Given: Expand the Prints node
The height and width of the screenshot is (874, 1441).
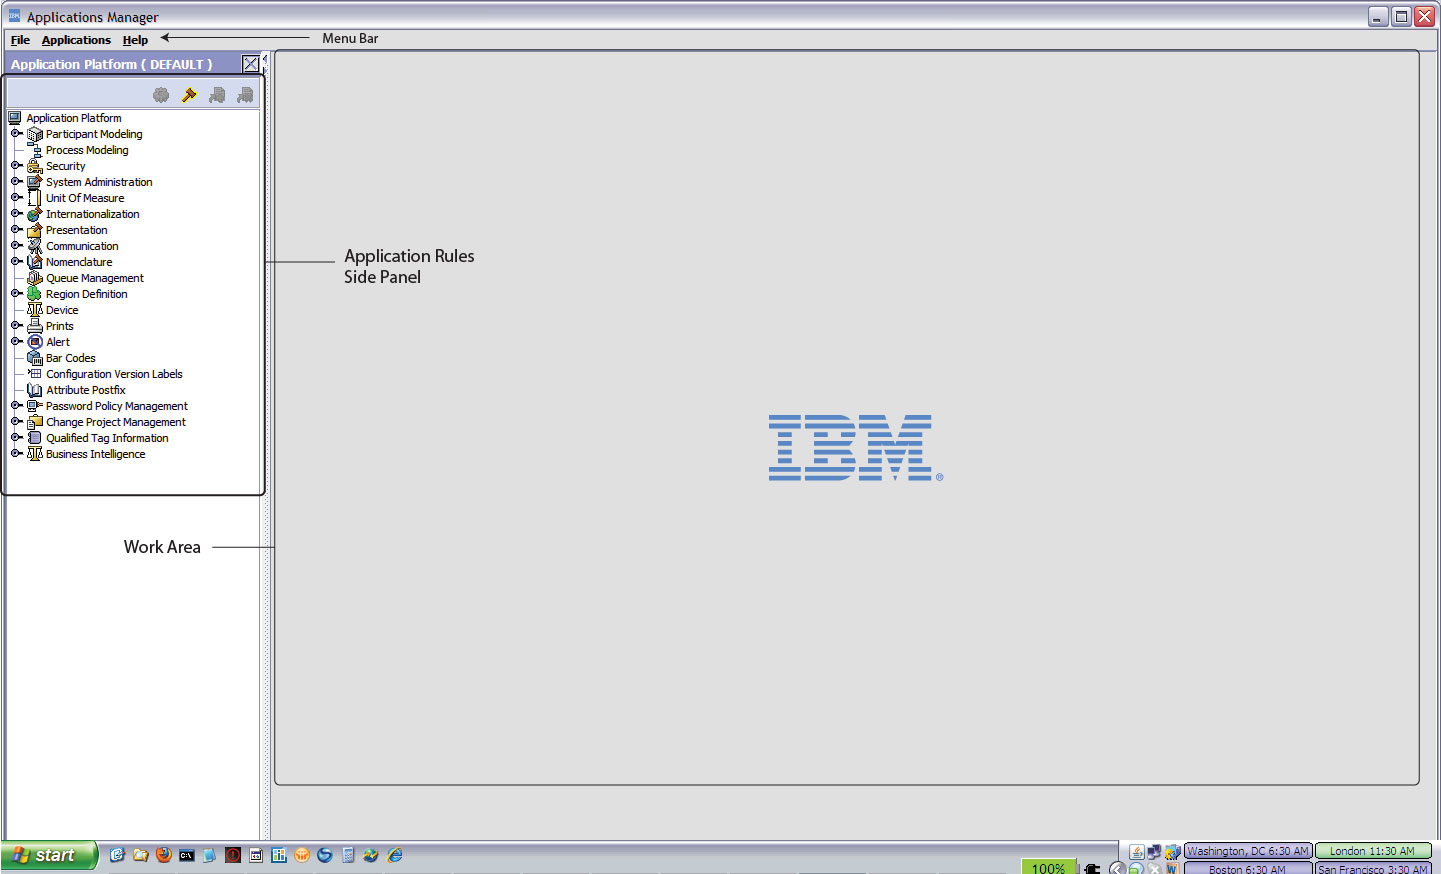Looking at the screenshot, I should pos(16,325).
